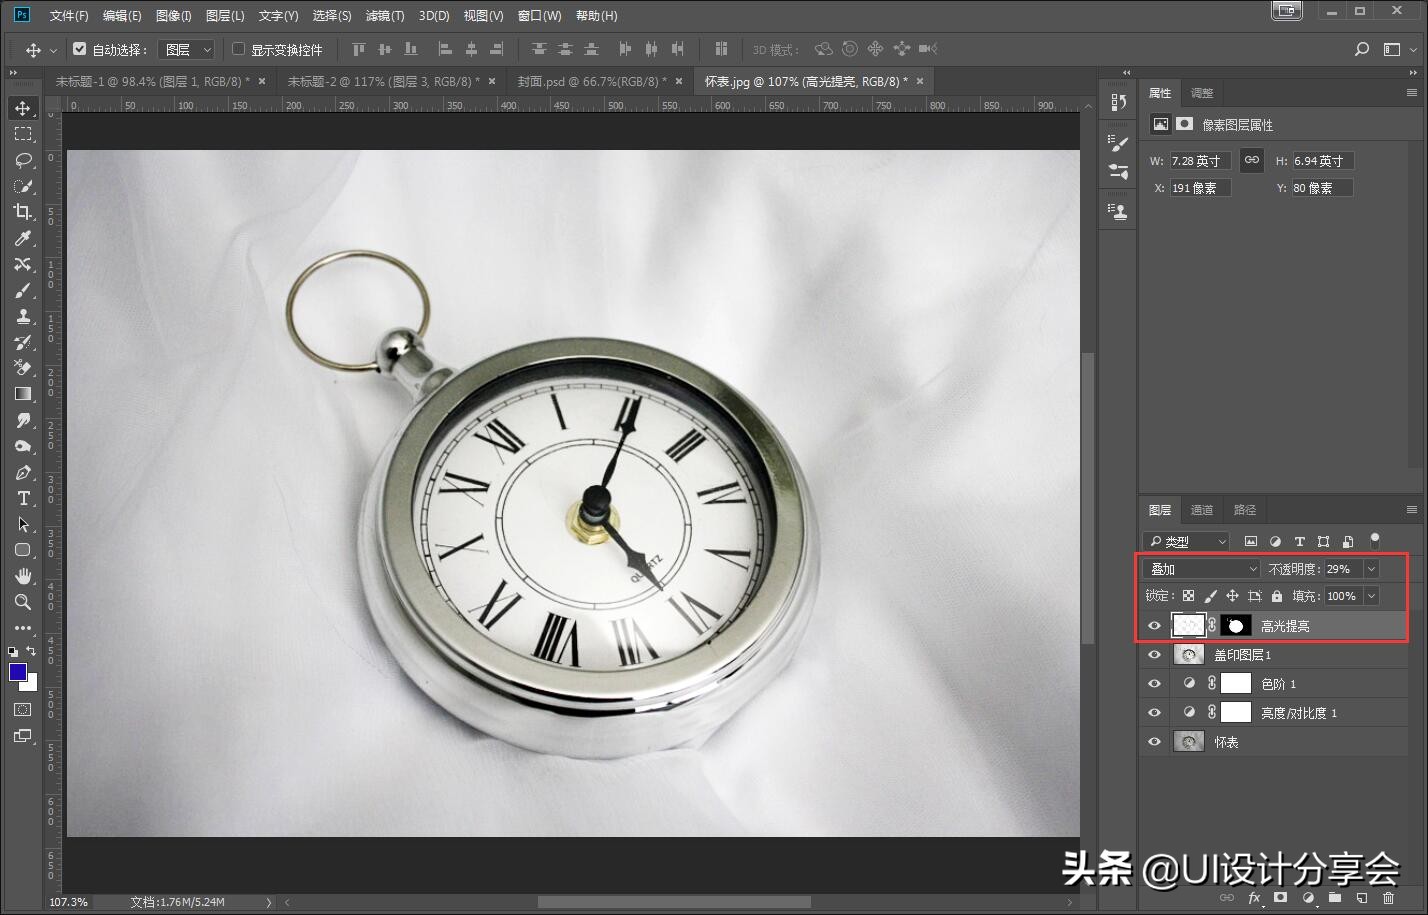
Task: Open the 图层 dropdown in the options bar
Action: (x=186, y=48)
